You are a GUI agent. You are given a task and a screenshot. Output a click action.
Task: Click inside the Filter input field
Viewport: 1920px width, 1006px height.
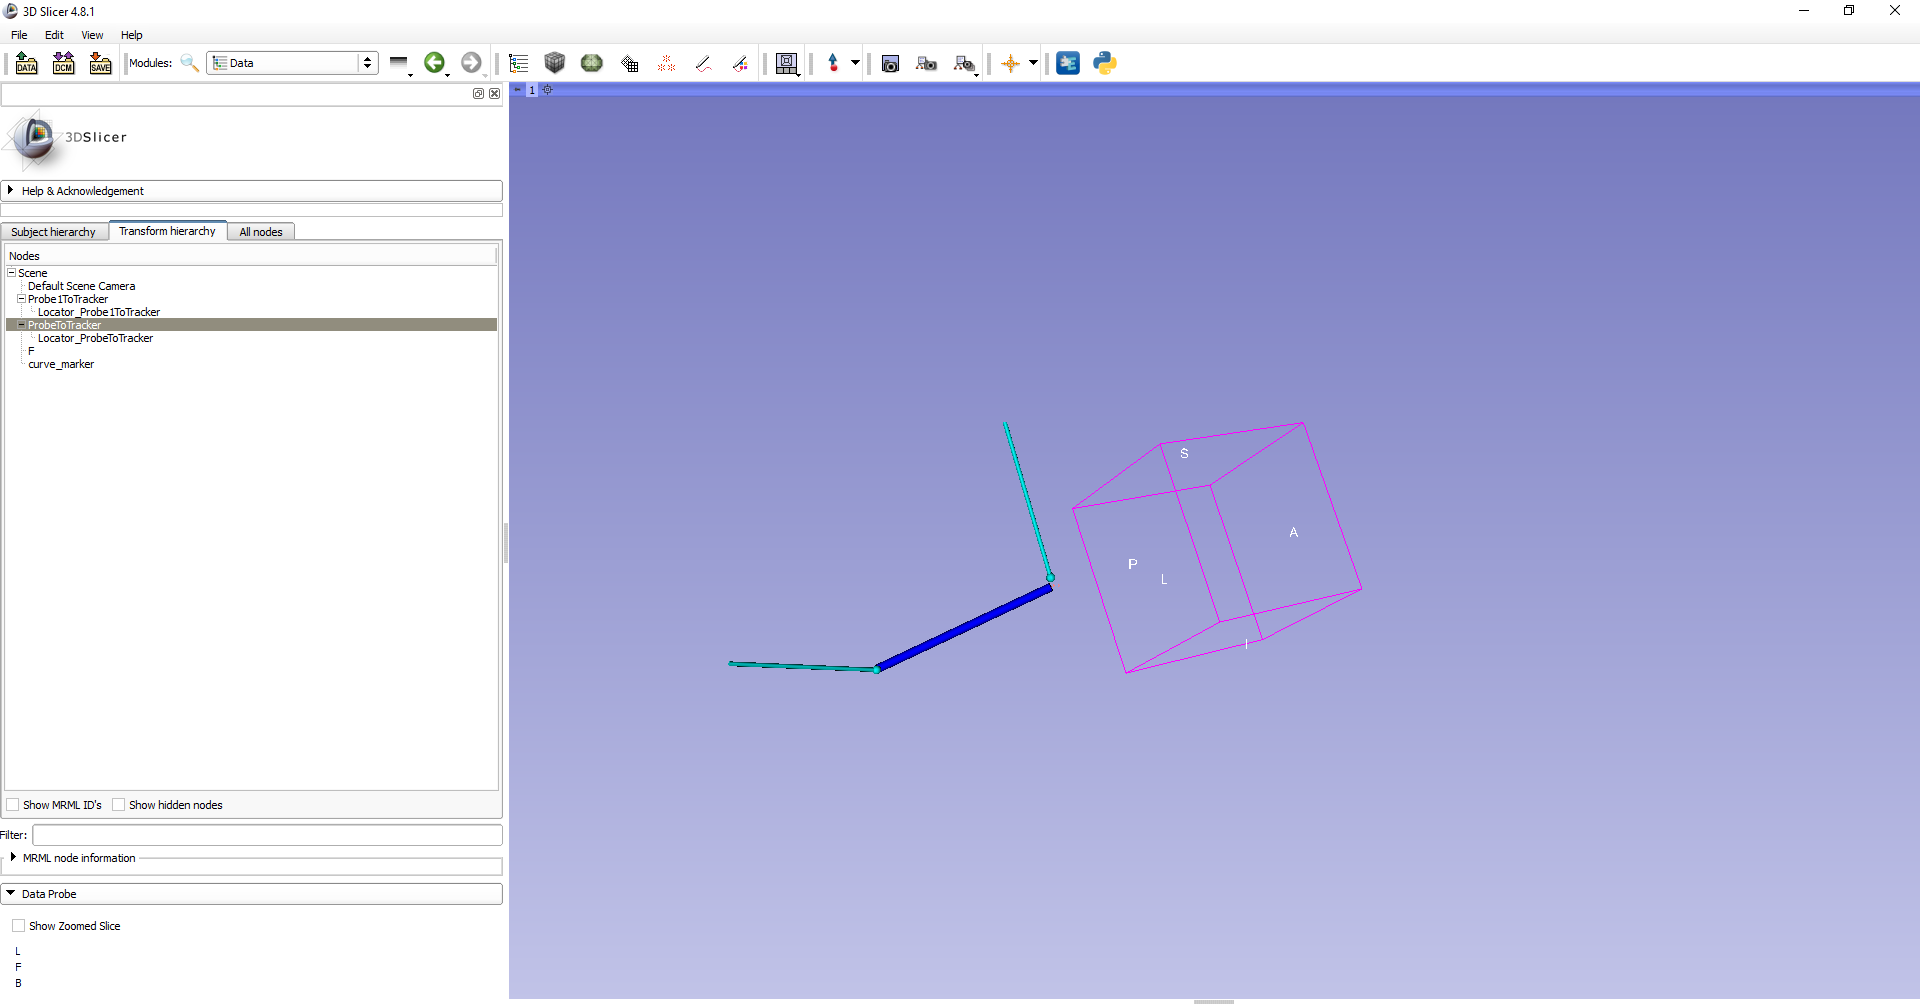[x=265, y=835]
